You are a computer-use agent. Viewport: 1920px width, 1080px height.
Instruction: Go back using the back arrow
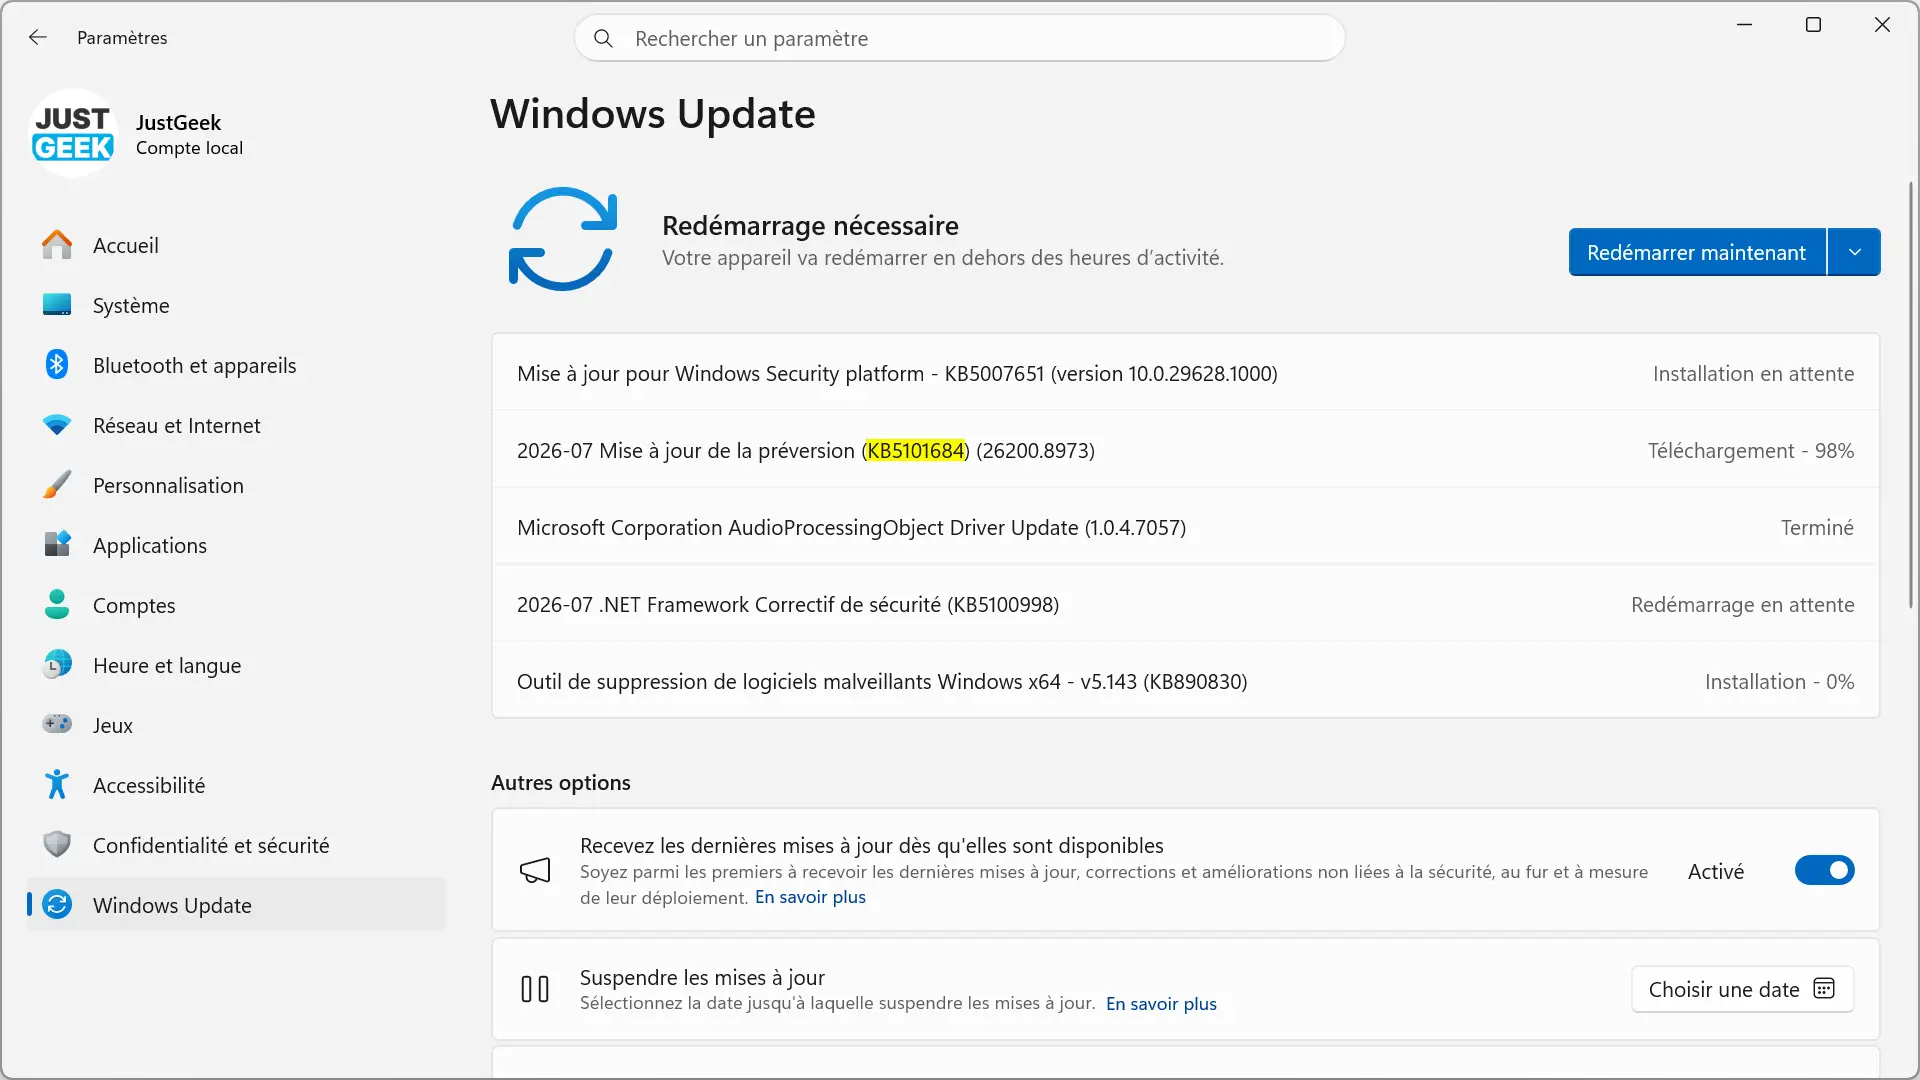click(38, 37)
